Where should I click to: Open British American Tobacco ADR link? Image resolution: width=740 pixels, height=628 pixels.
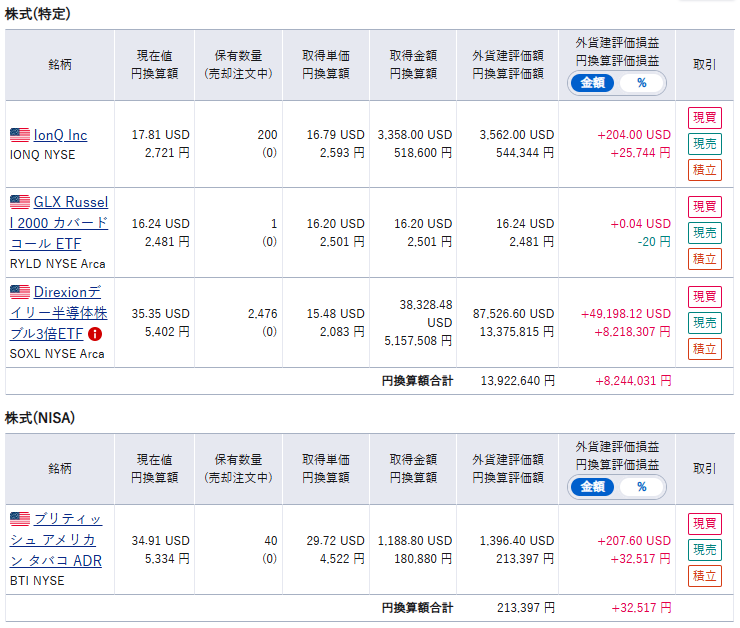coord(56,540)
